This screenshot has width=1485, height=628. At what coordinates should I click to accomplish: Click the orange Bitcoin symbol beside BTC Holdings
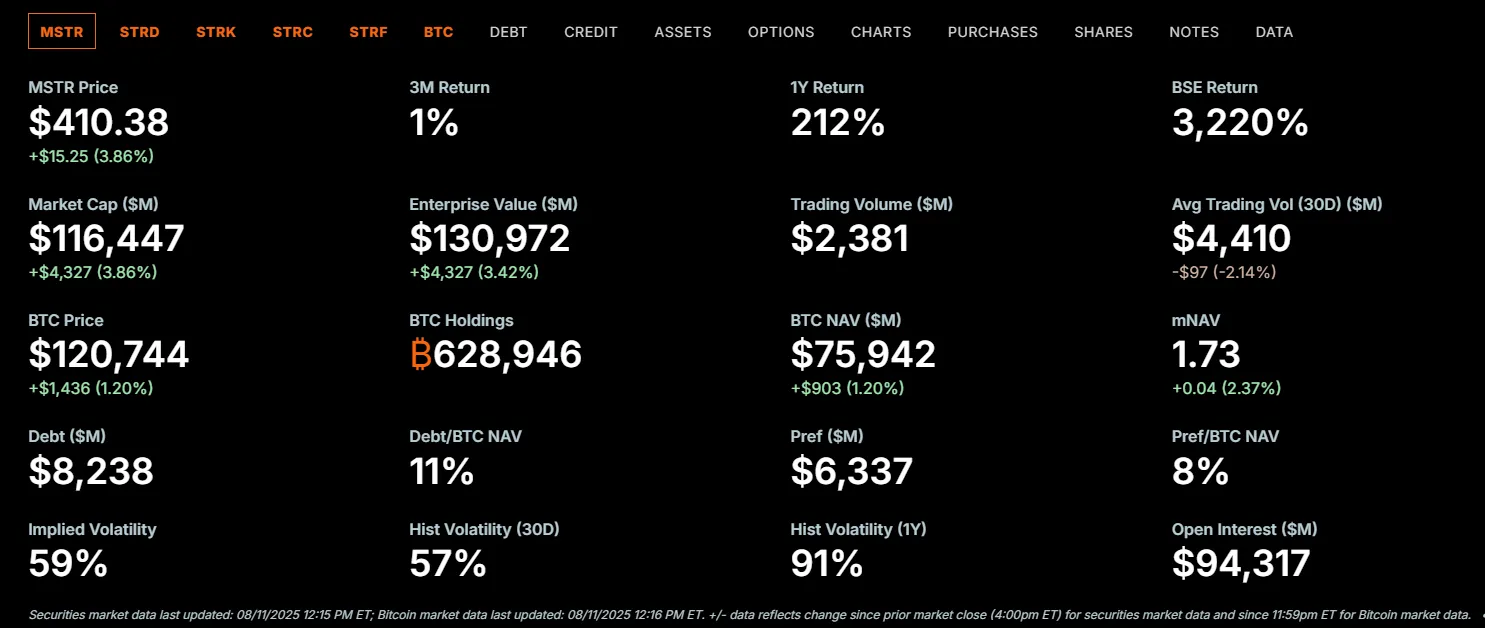(x=421, y=355)
